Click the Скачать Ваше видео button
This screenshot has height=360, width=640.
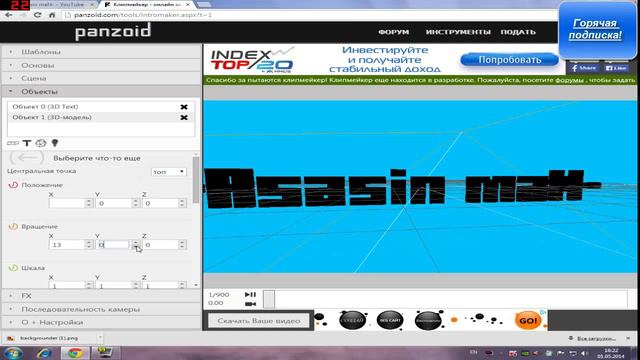click(x=259, y=321)
